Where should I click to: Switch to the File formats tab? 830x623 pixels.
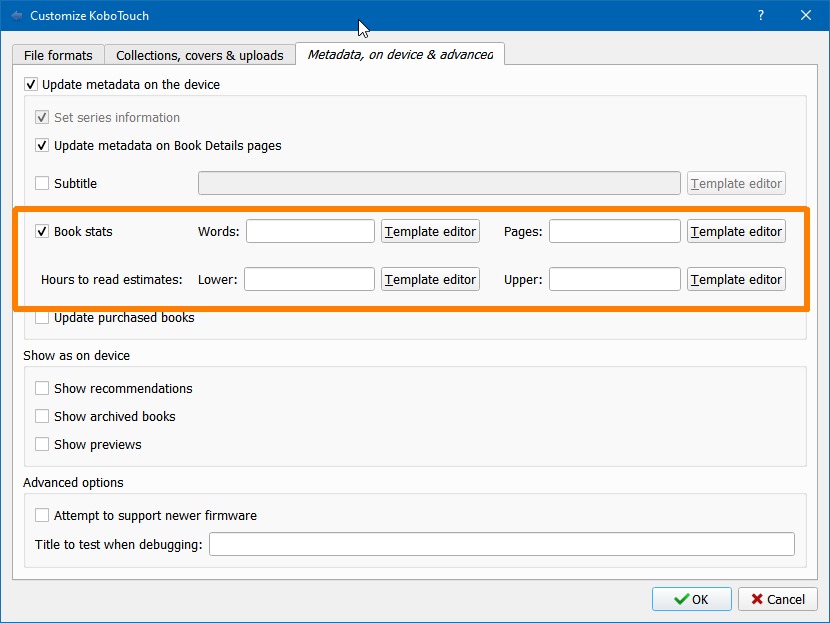58,55
